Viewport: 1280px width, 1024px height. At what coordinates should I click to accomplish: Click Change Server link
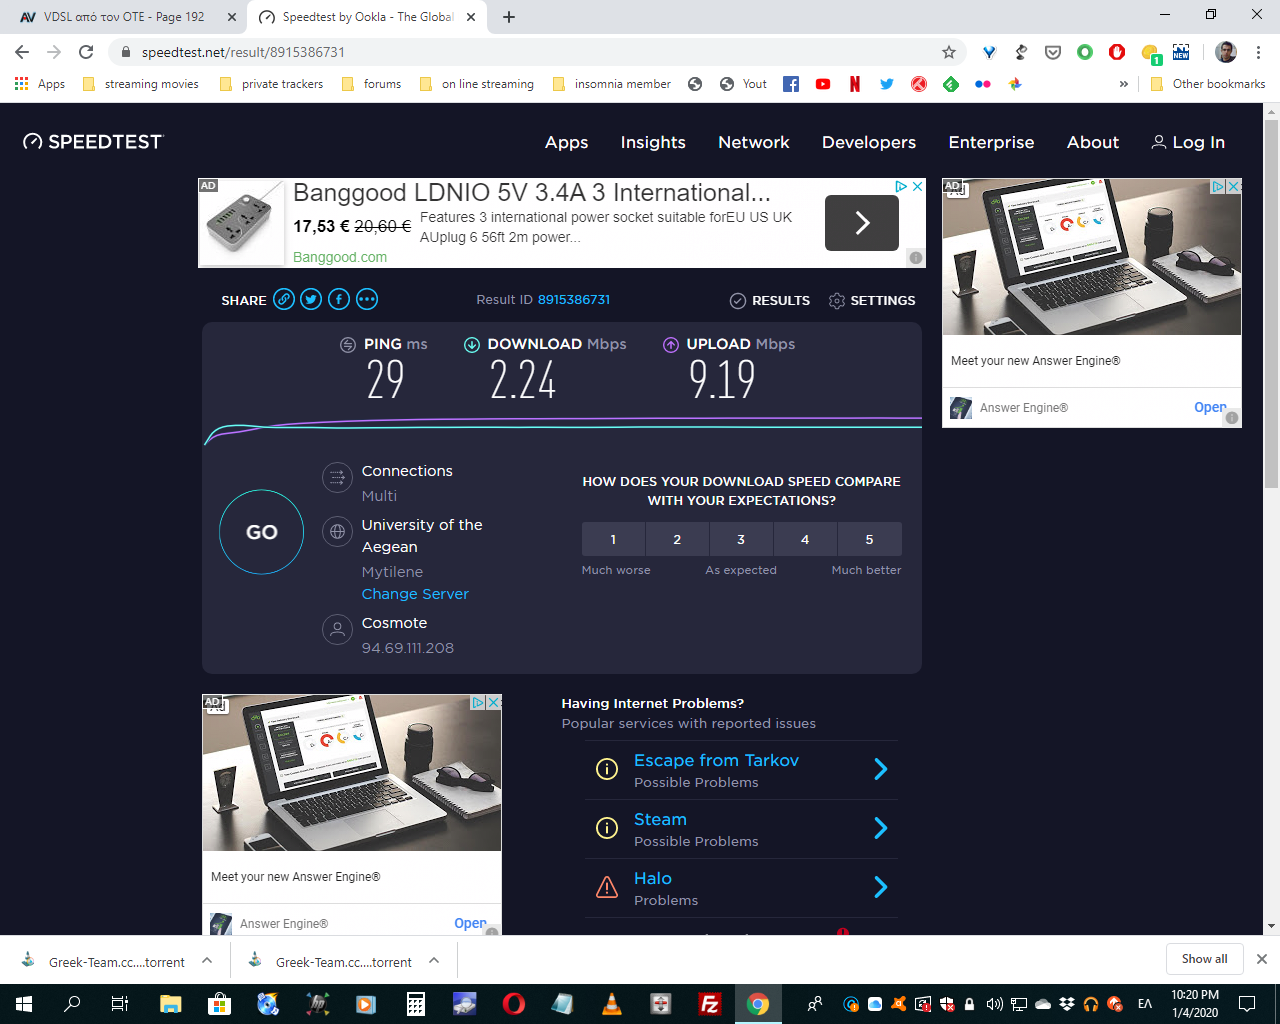point(415,594)
